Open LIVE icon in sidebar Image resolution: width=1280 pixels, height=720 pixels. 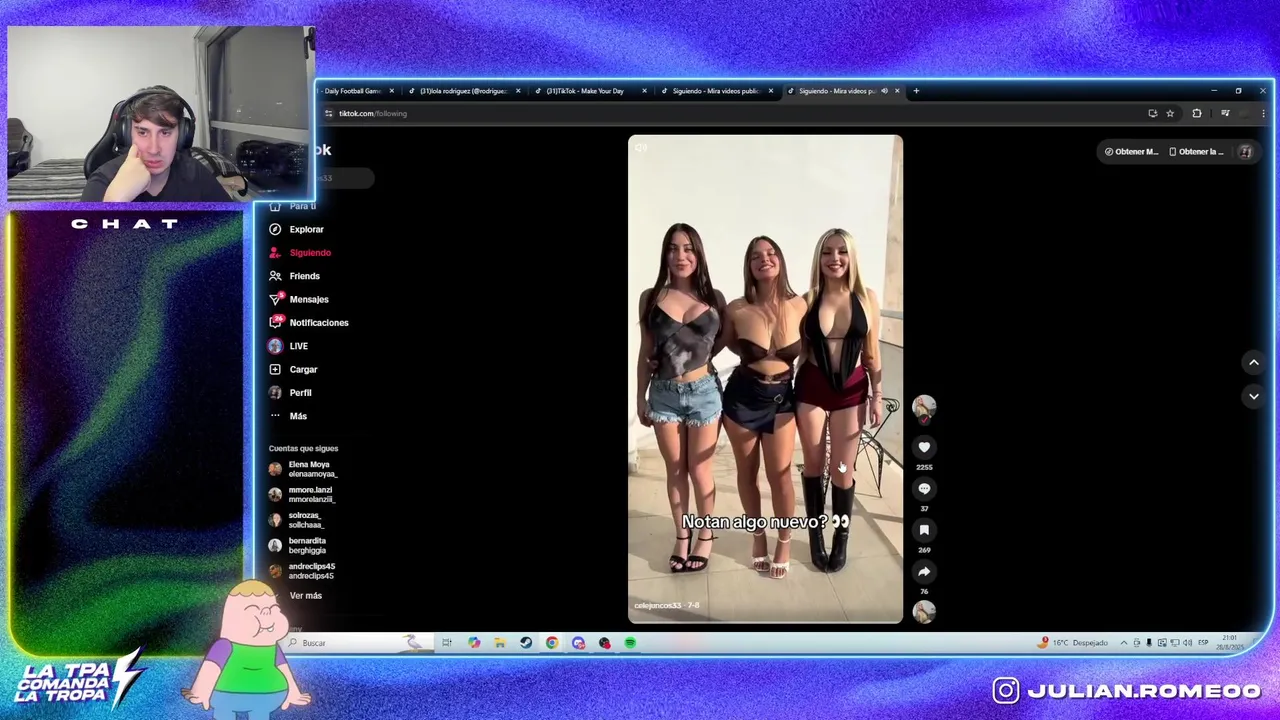point(275,346)
